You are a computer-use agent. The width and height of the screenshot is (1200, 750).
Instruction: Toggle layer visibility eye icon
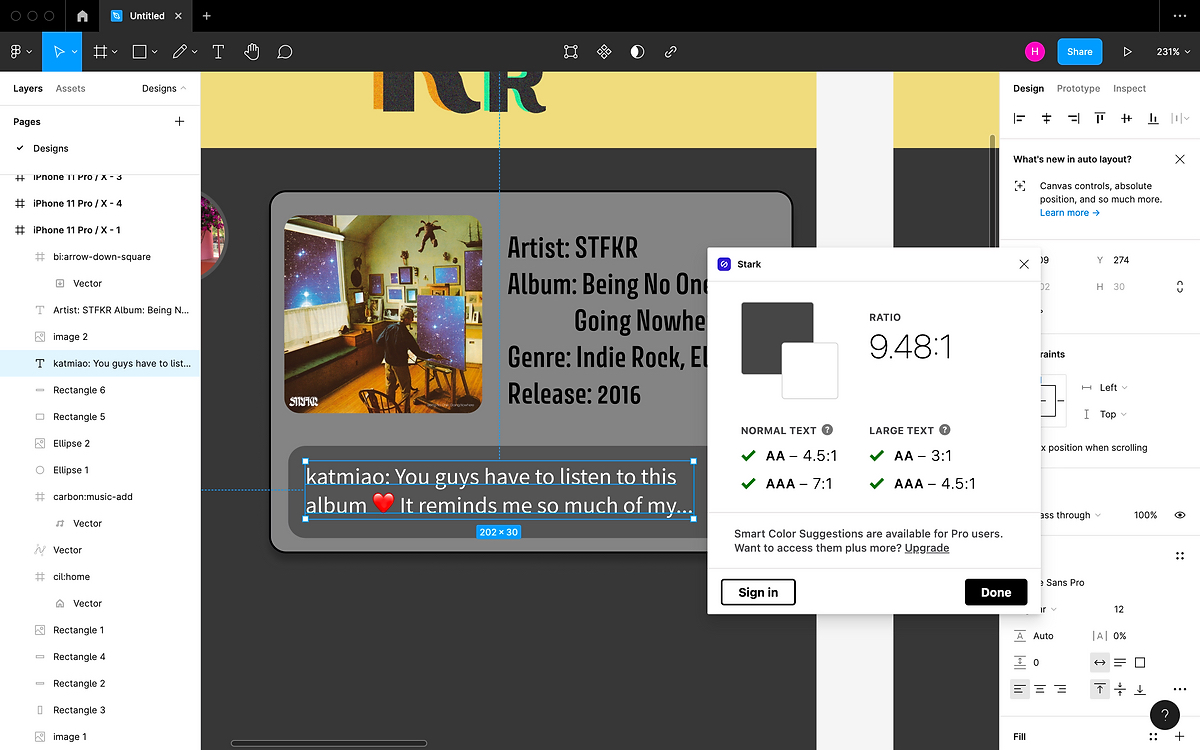click(1180, 515)
